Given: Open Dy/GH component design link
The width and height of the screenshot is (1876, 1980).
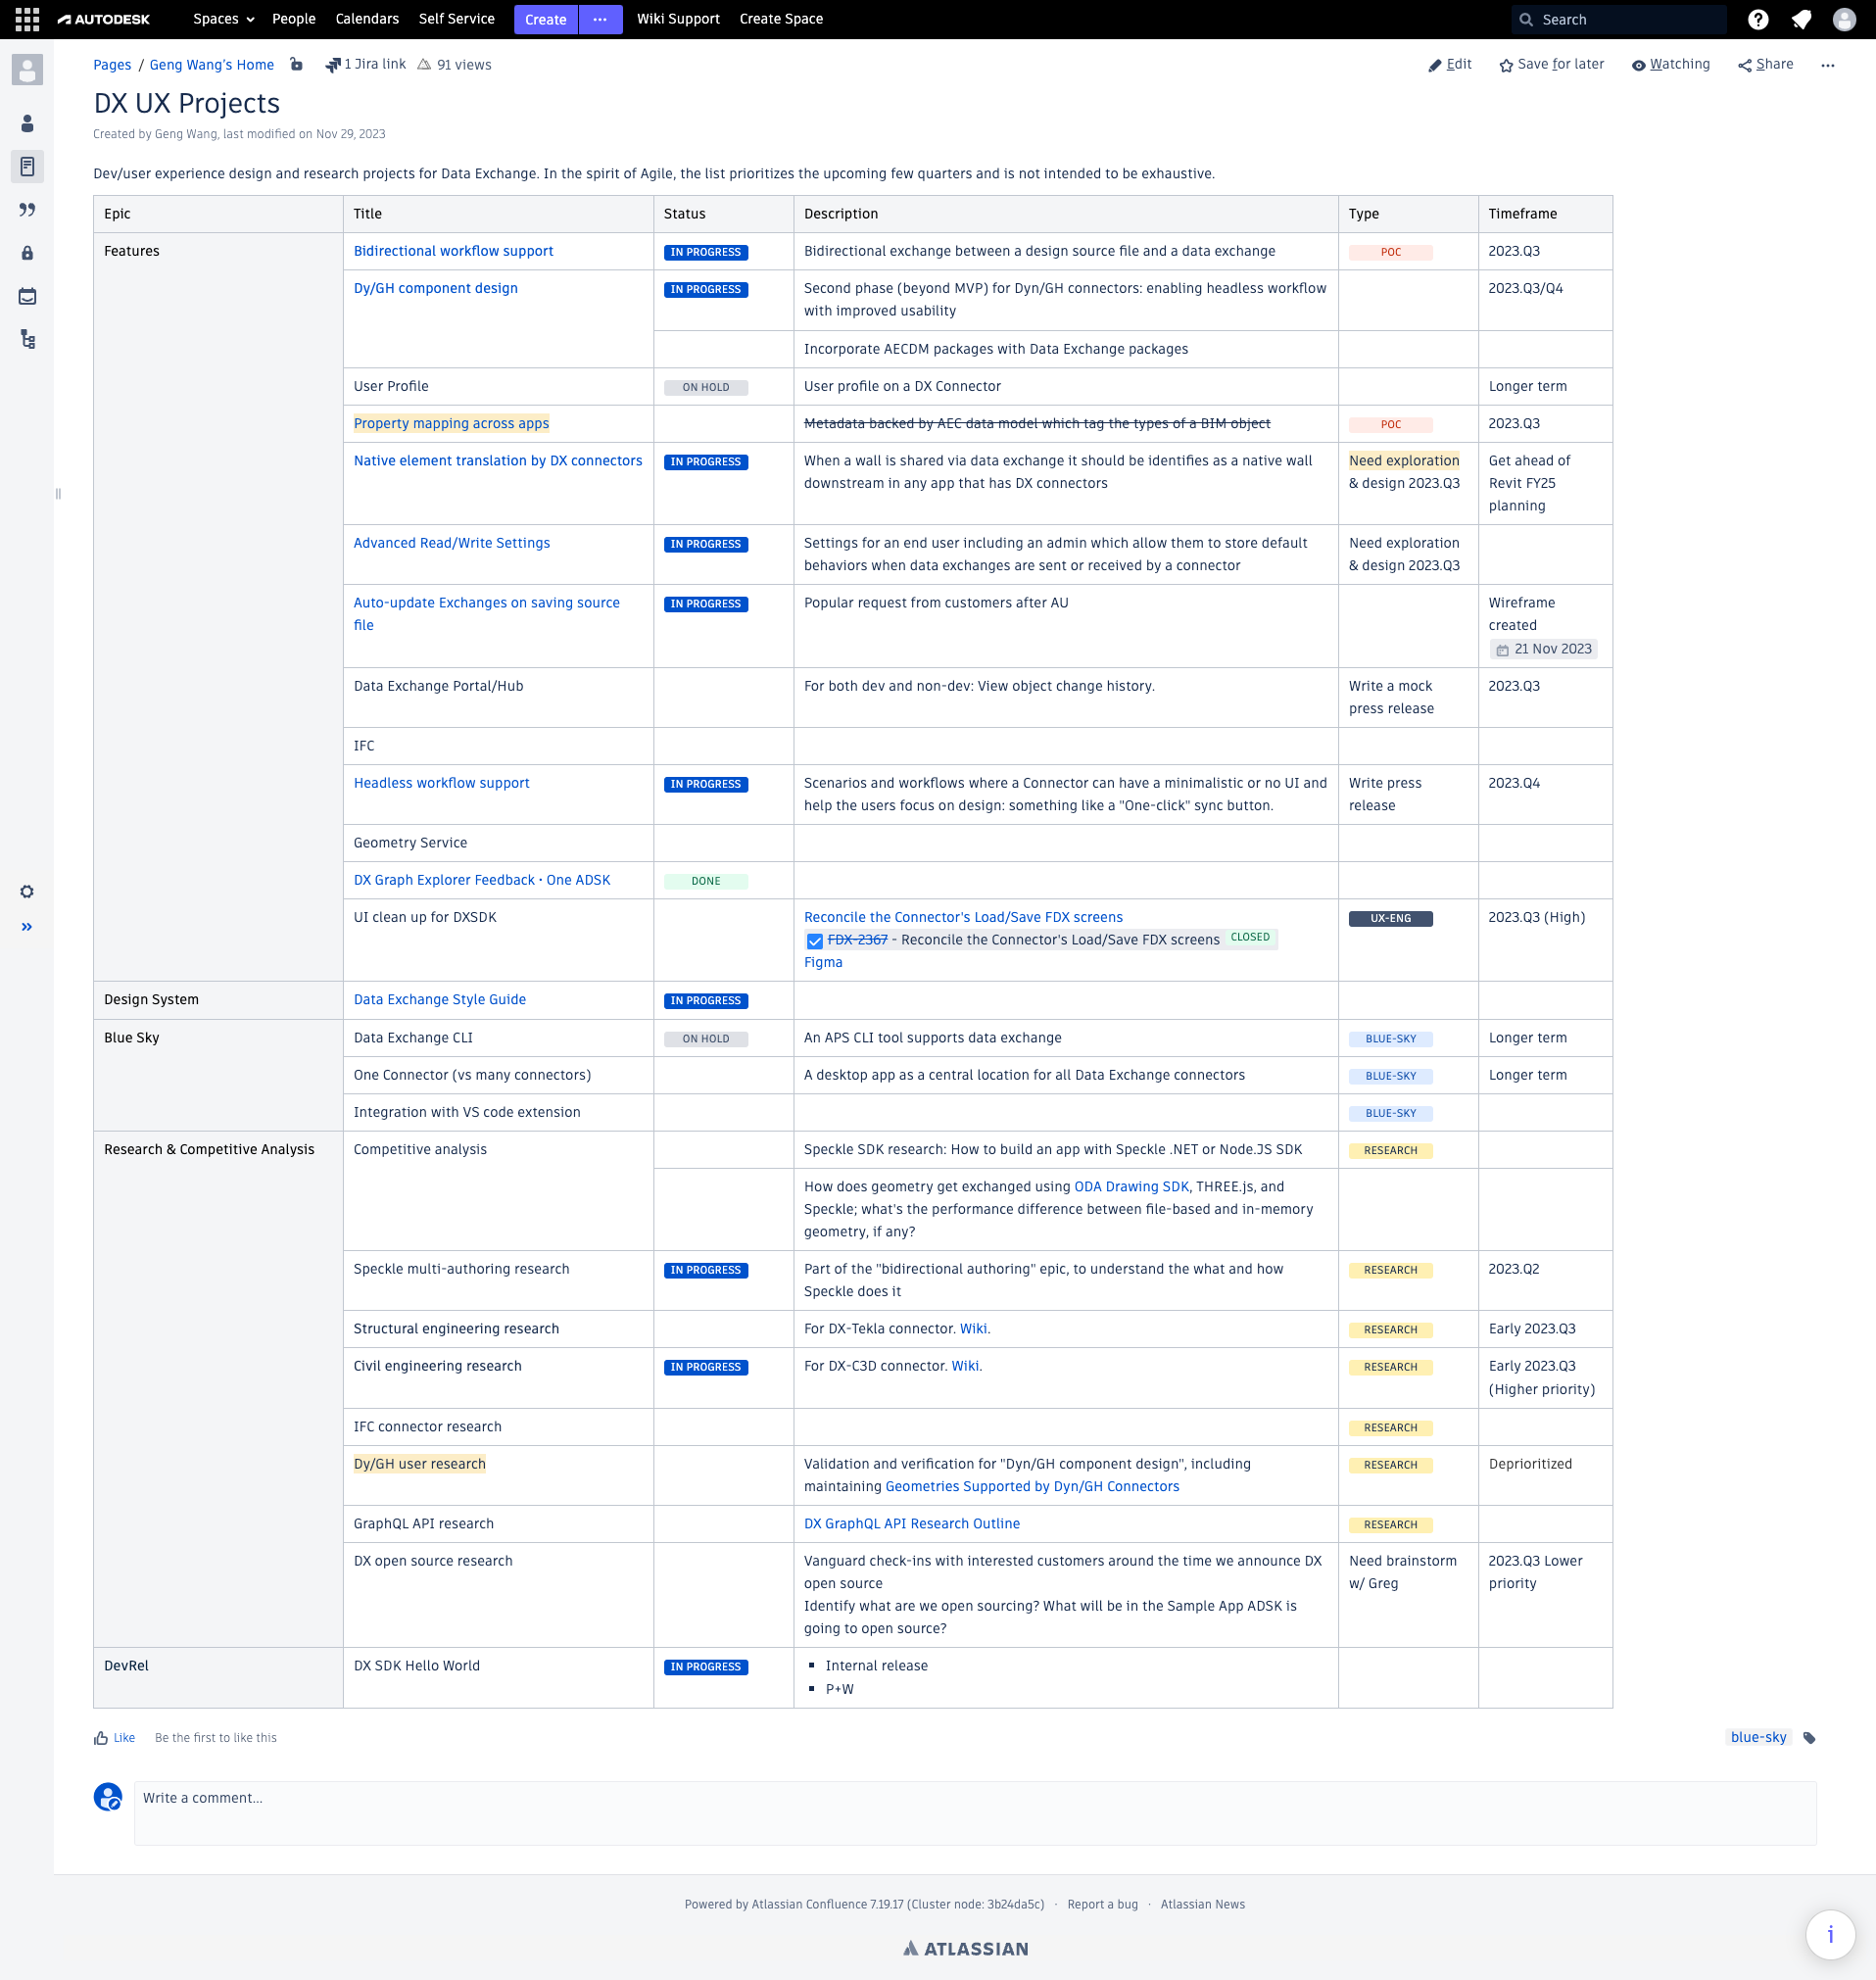Looking at the screenshot, I should tap(436, 288).
